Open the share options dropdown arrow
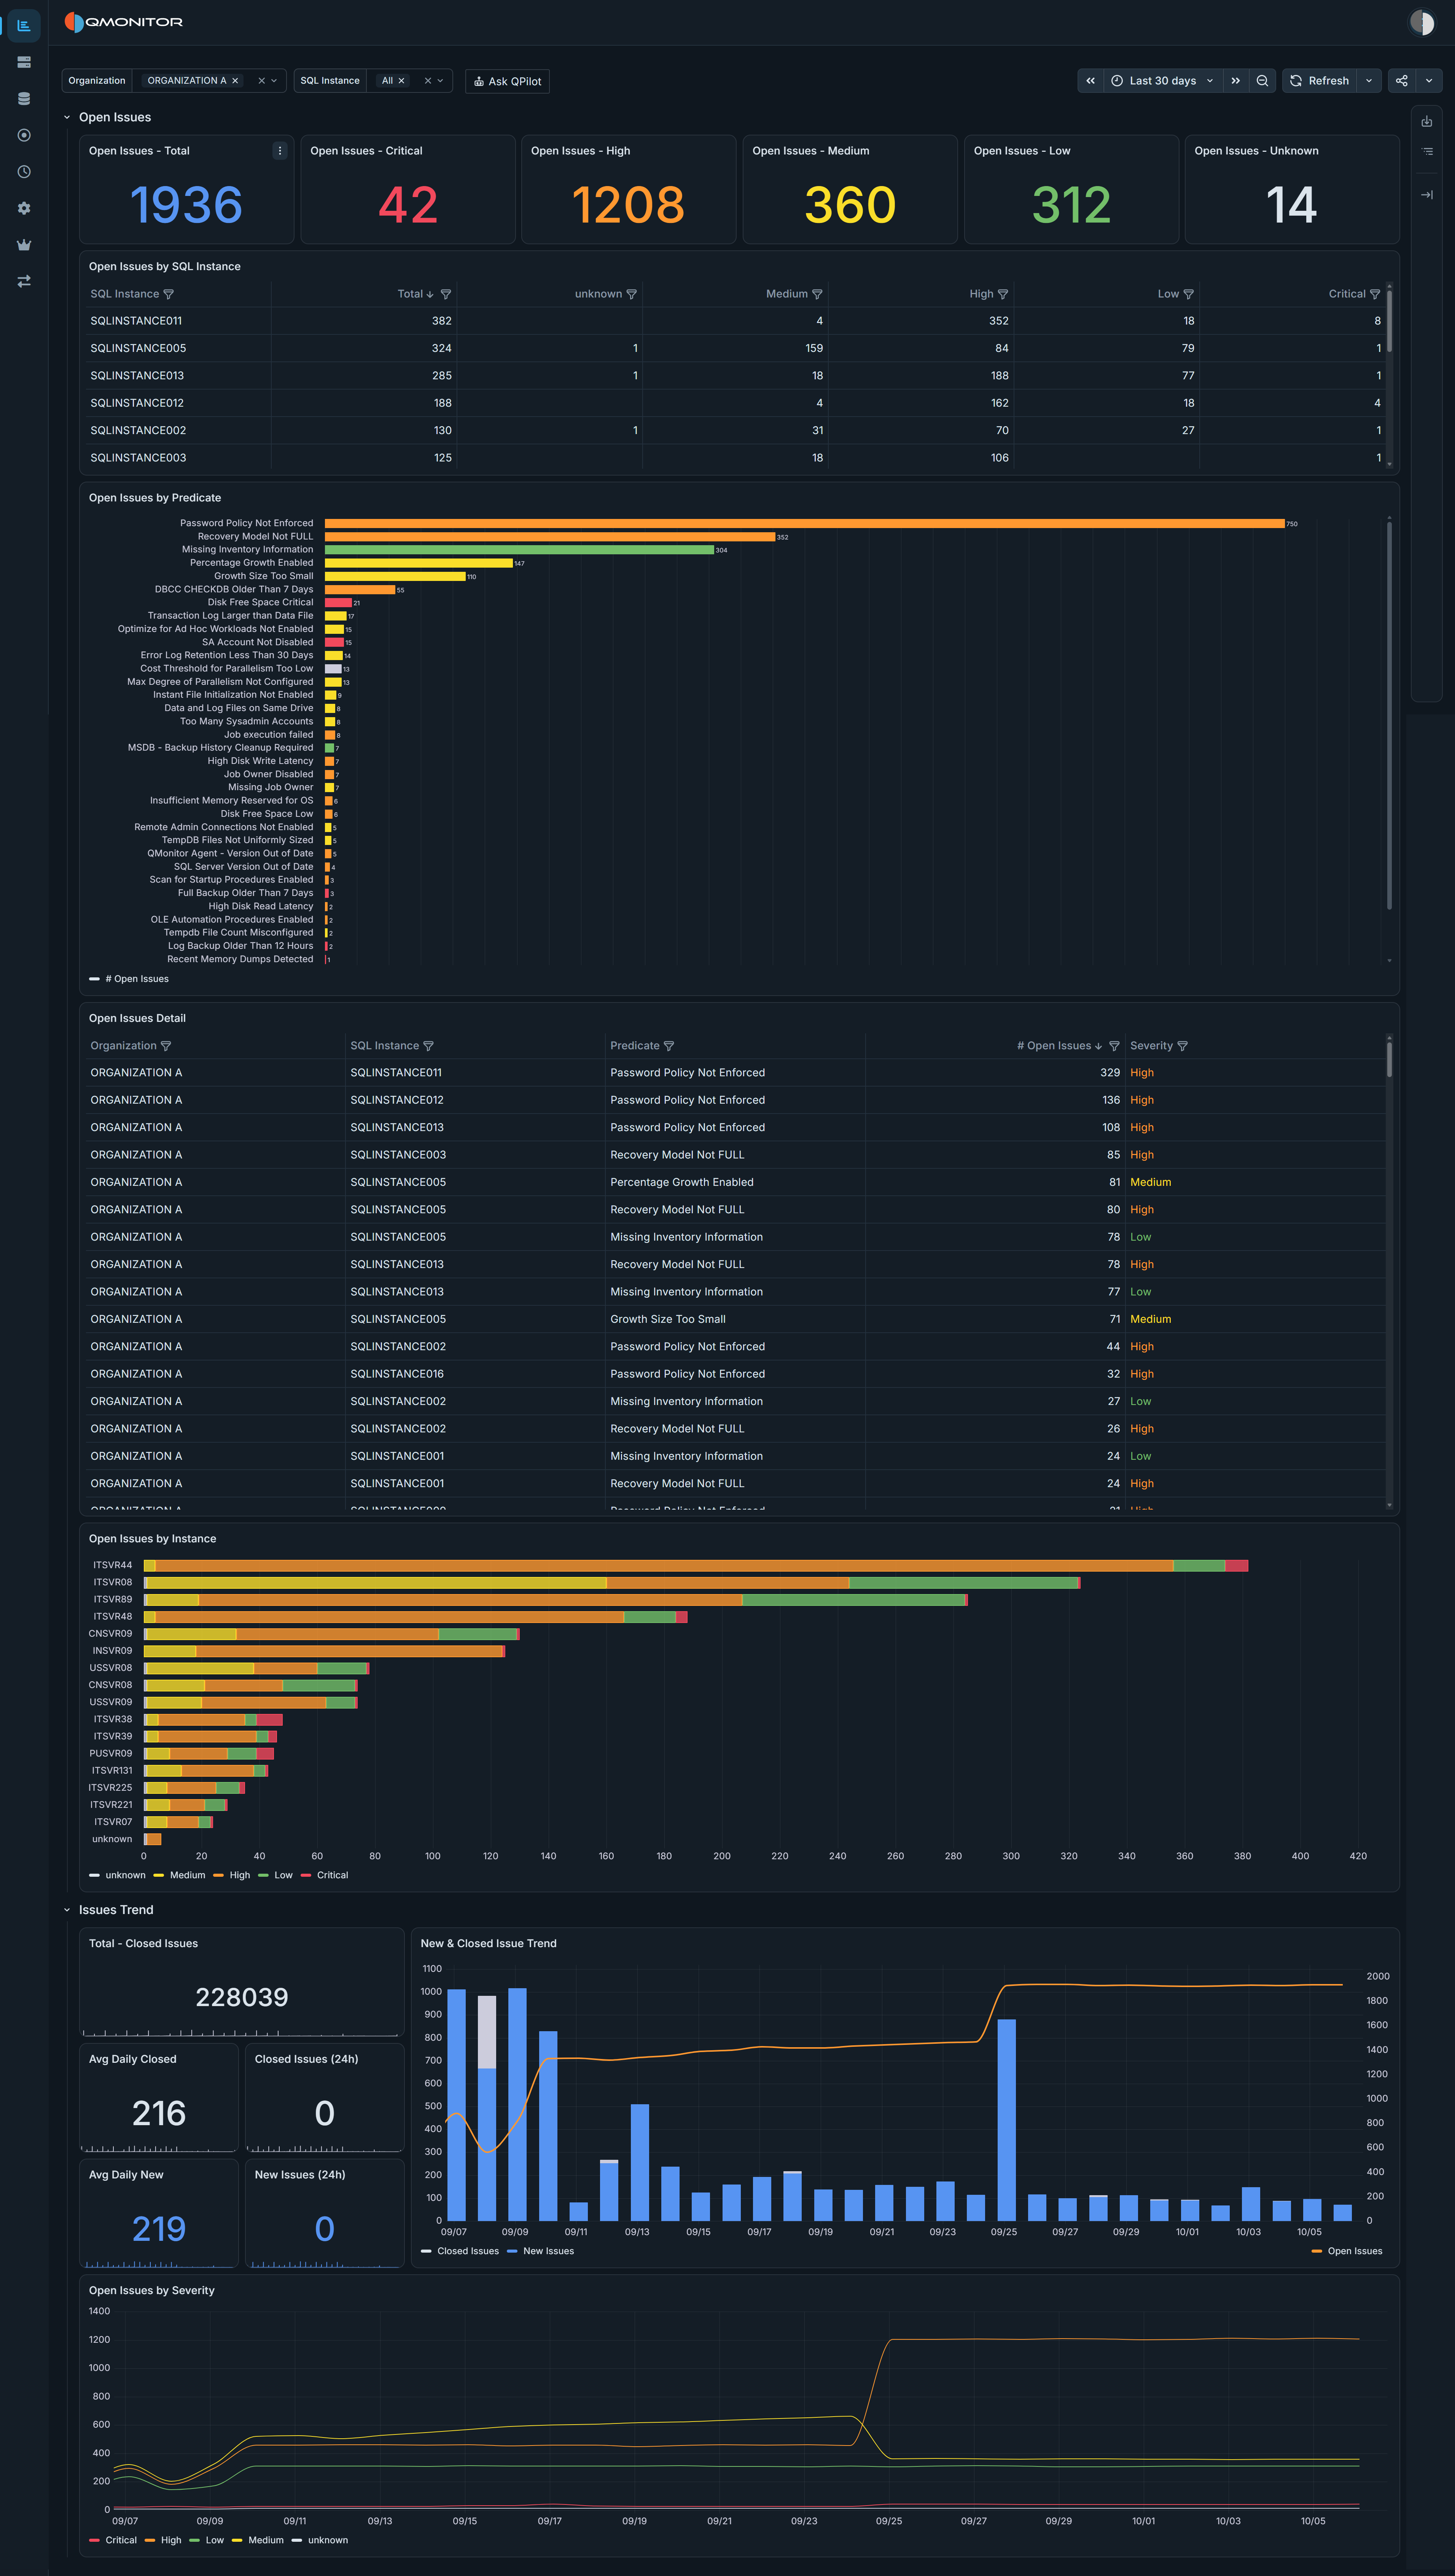The image size is (1455, 2576). point(1429,81)
